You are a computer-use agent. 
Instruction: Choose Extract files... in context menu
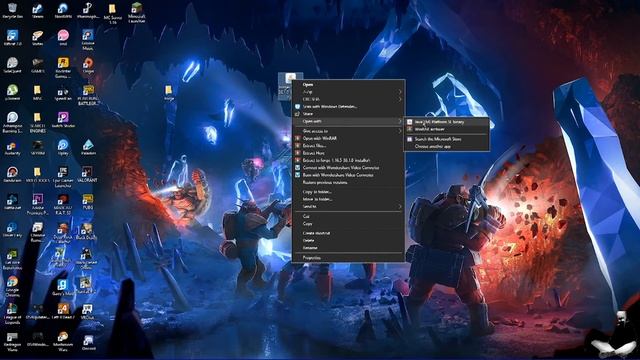[x=349, y=146]
